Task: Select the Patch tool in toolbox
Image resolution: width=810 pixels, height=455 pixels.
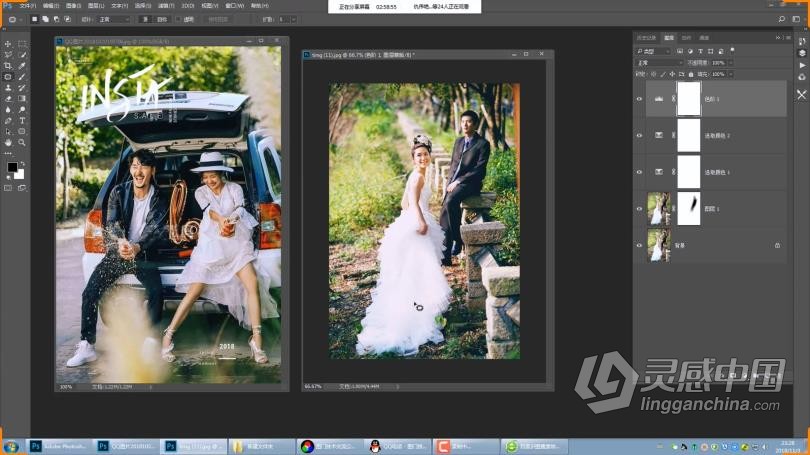Action: (x=8, y=76)
